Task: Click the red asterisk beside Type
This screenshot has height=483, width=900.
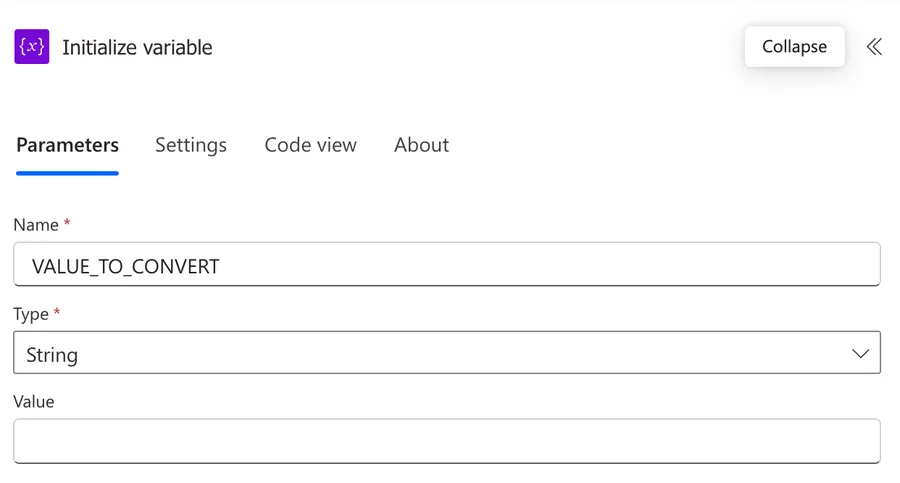Action: pyautogui.click(x=57, y=313)
